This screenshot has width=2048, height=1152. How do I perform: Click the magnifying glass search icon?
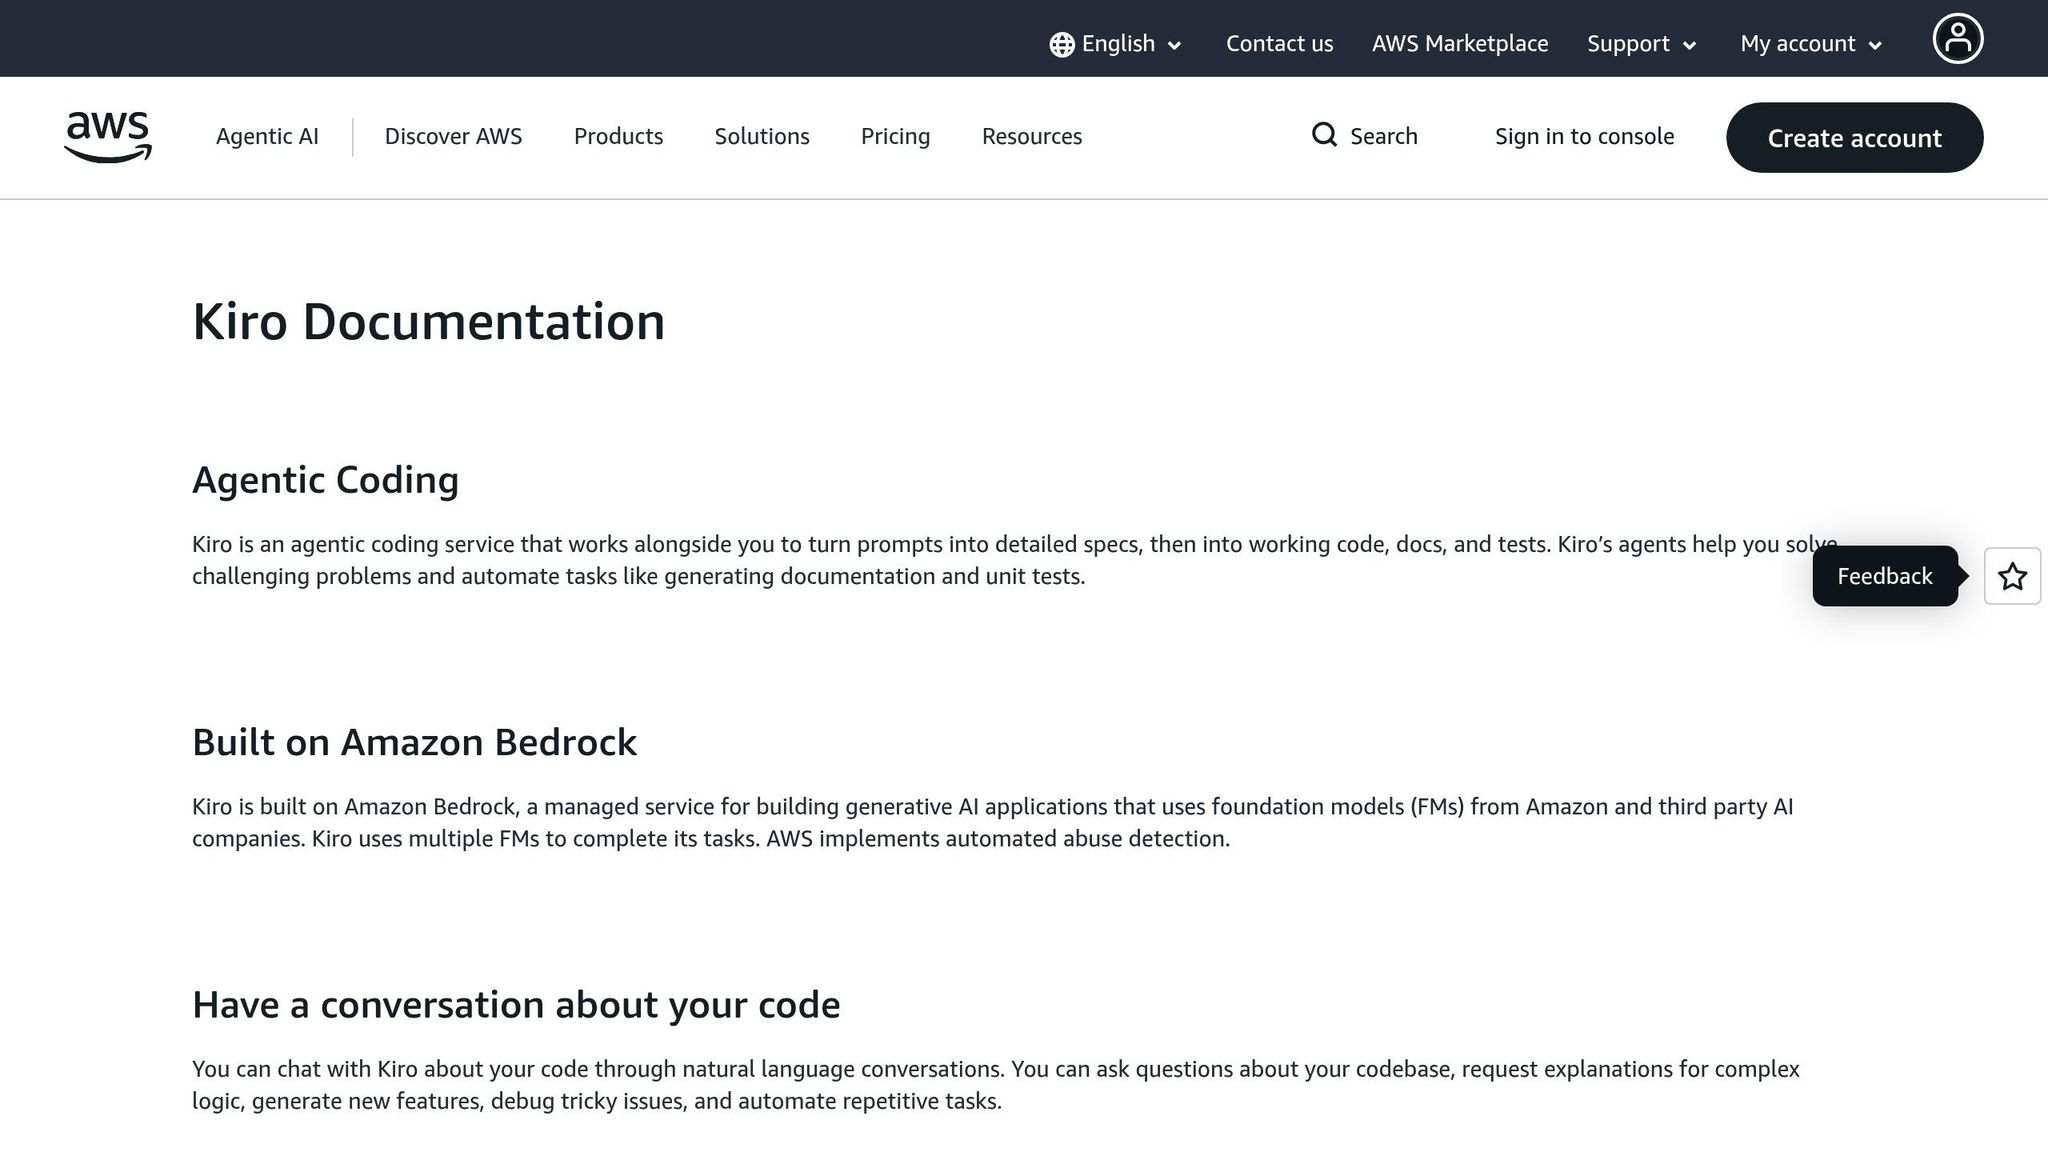click(x=1324, y=135)
